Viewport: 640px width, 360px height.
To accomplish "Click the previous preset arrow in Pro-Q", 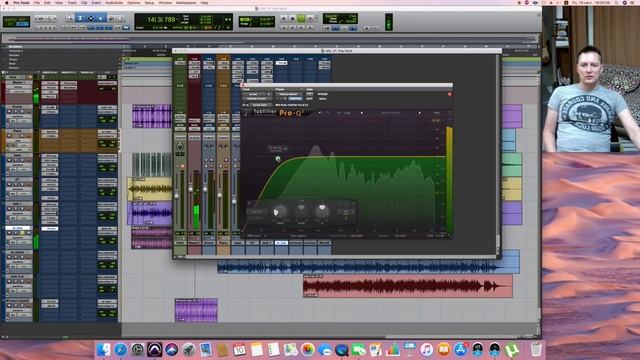I will coord(362,113).
